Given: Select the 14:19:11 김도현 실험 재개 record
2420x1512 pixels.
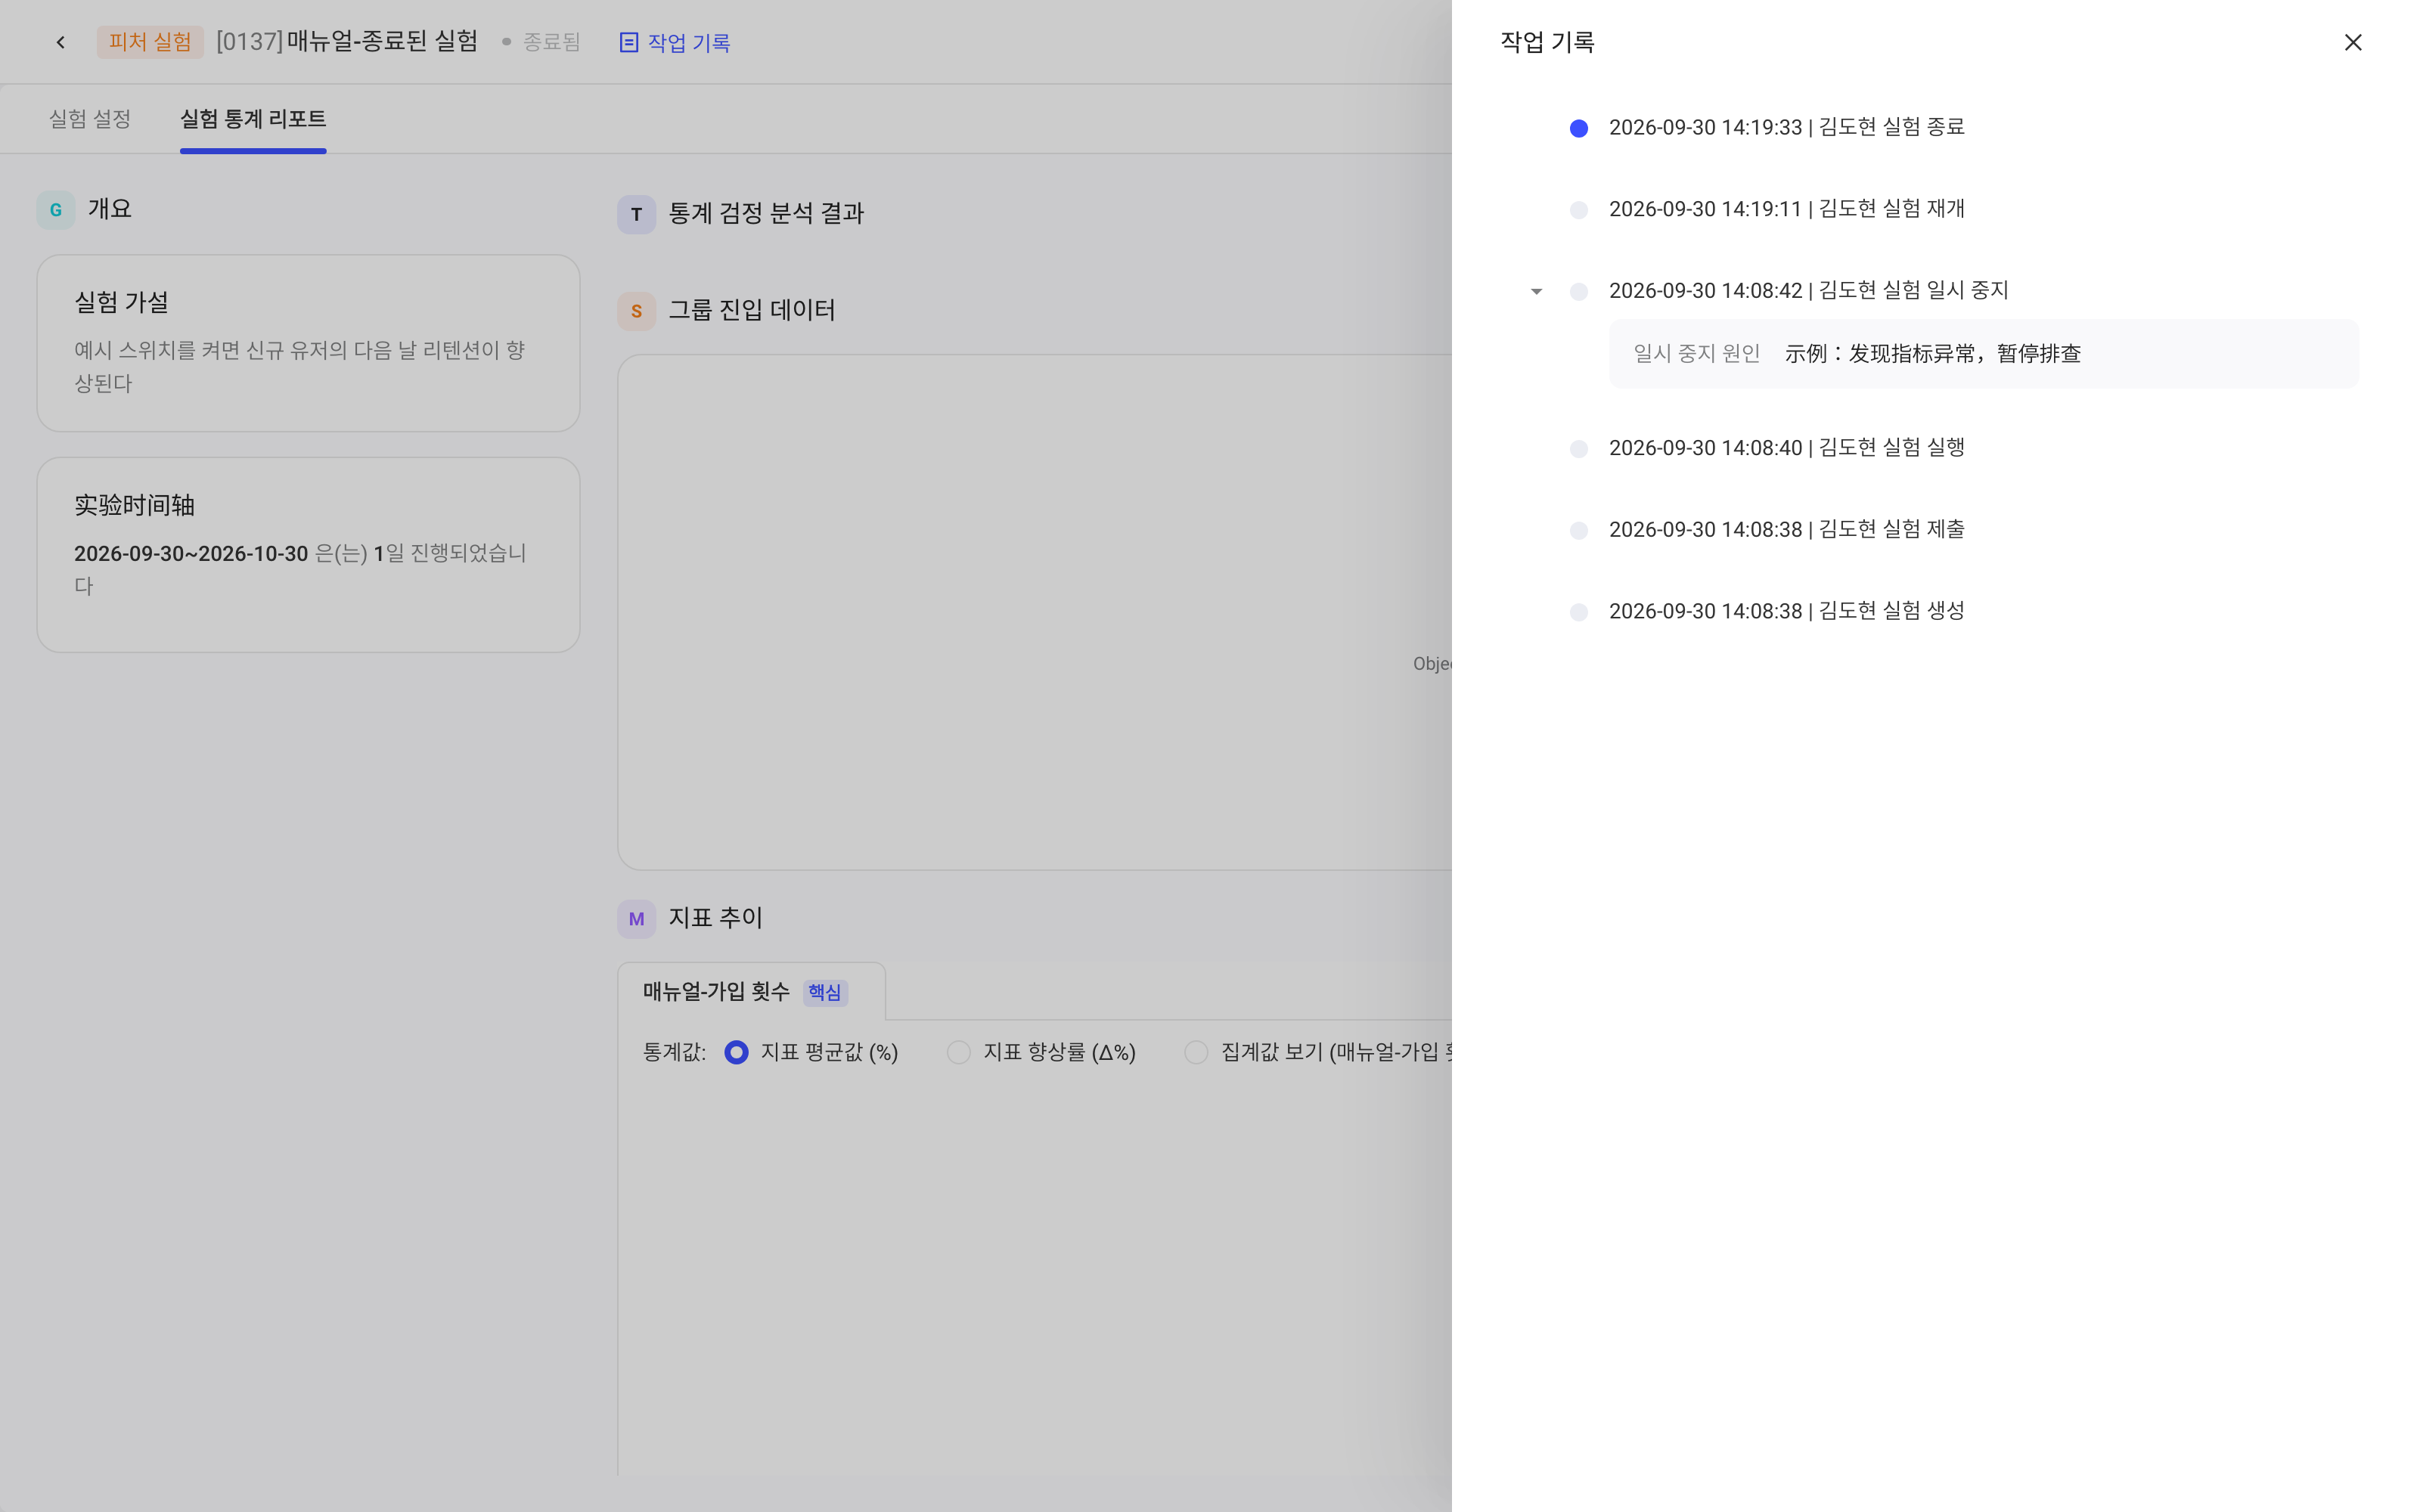Looking at the screenshot, I should 1786,209.
